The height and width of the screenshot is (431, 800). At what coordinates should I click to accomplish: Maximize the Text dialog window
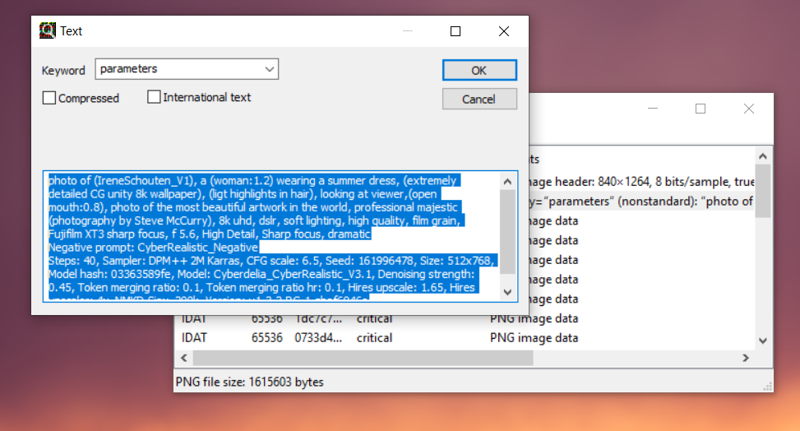pos(456,31)
